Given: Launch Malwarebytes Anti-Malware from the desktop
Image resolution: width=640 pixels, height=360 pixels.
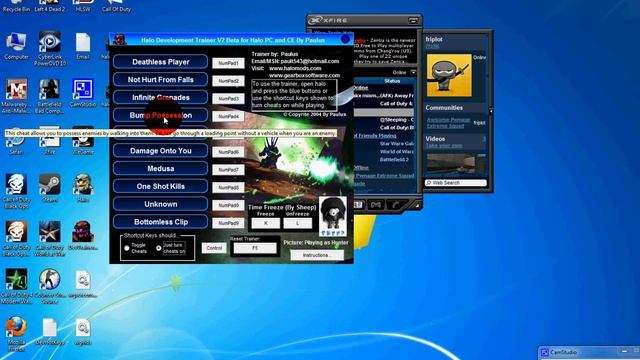Looking at the screenshot, I should click(x=16, y=96).
